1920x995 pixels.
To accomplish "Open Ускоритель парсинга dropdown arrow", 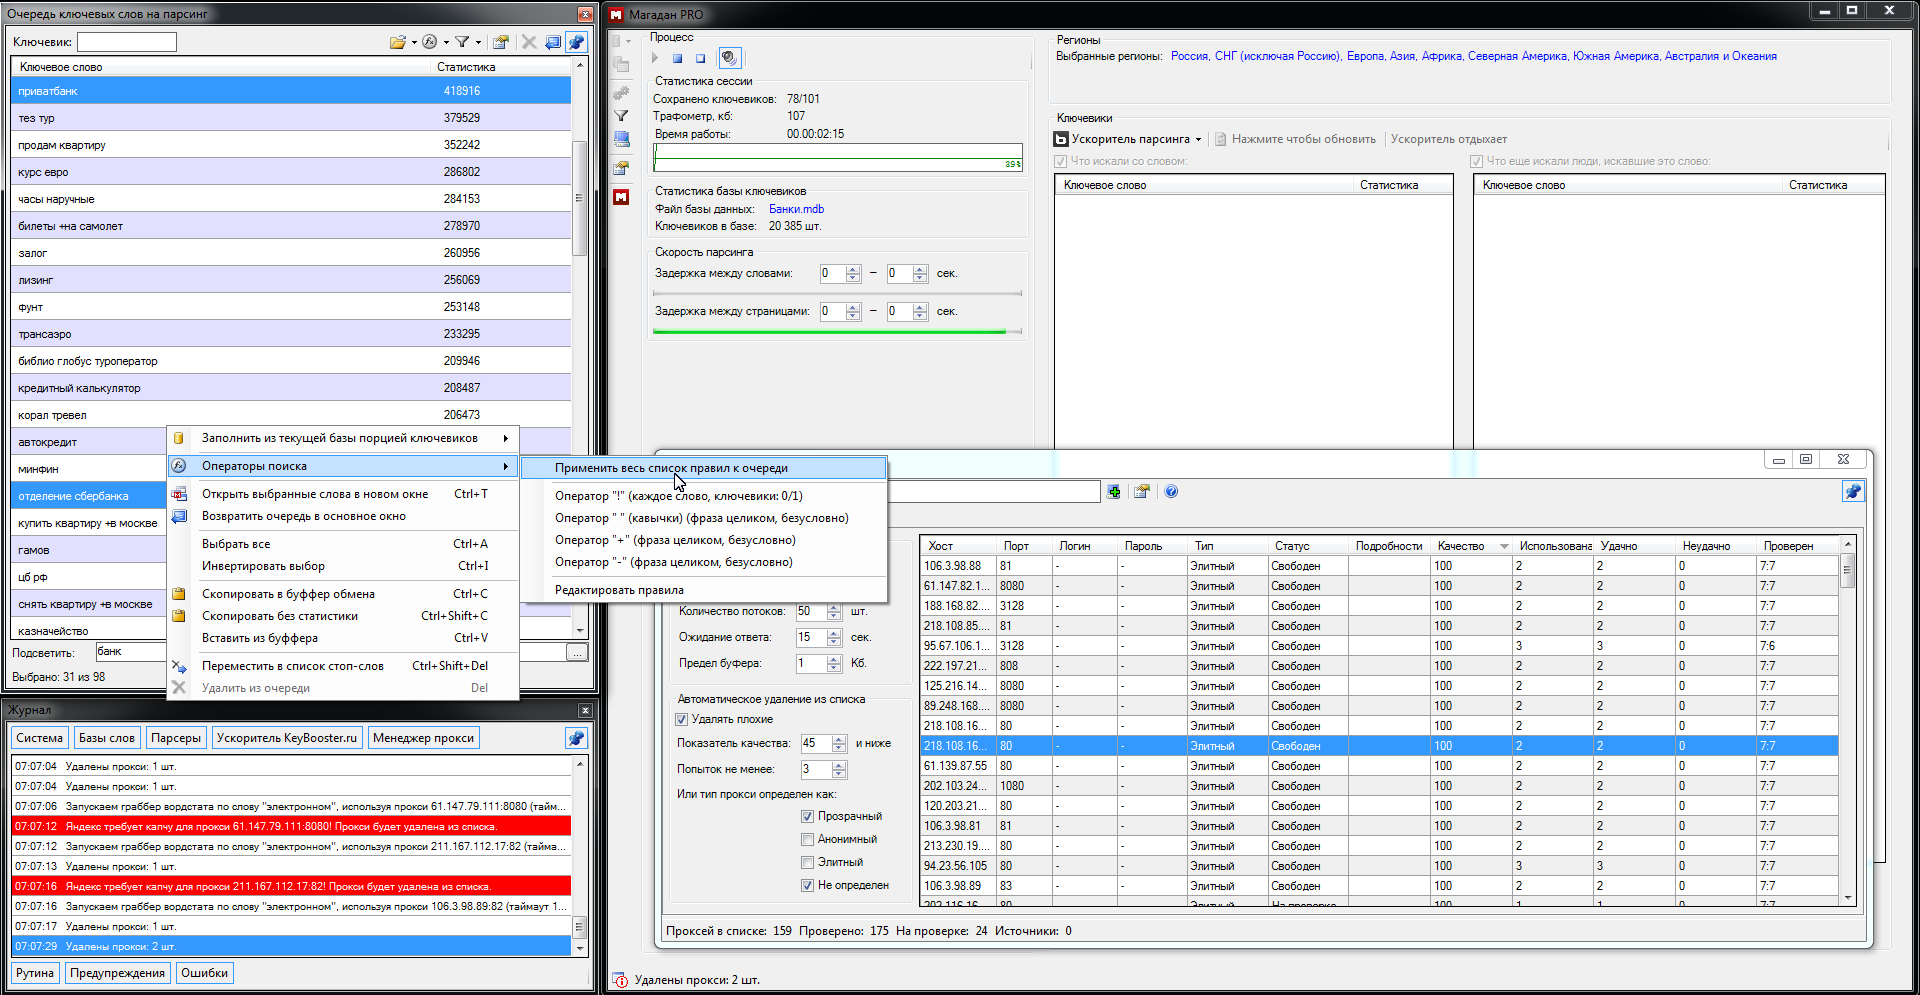I will coord(1198,139).
